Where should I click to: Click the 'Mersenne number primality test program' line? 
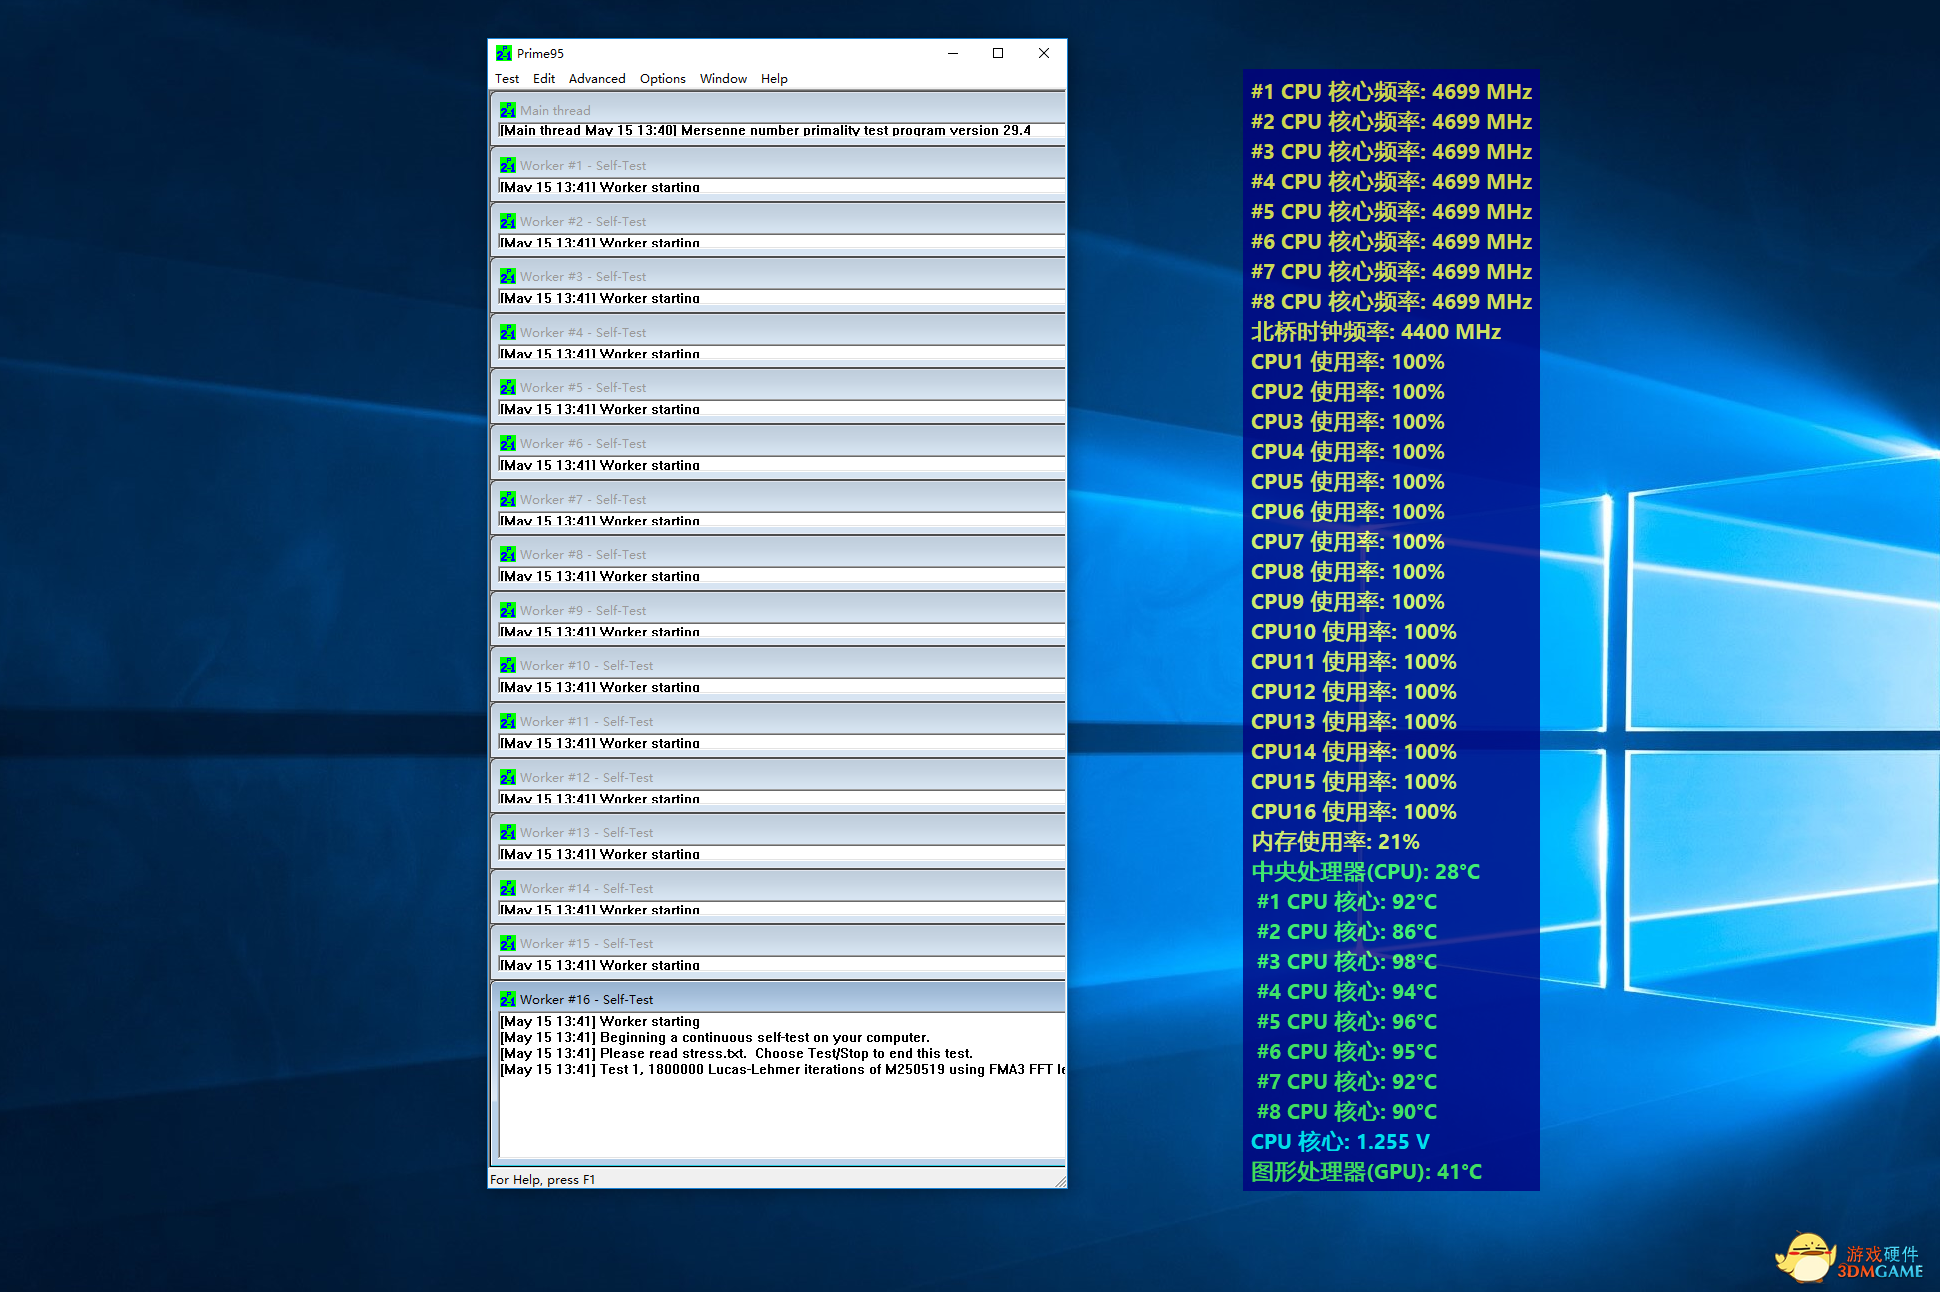(765, 130)
